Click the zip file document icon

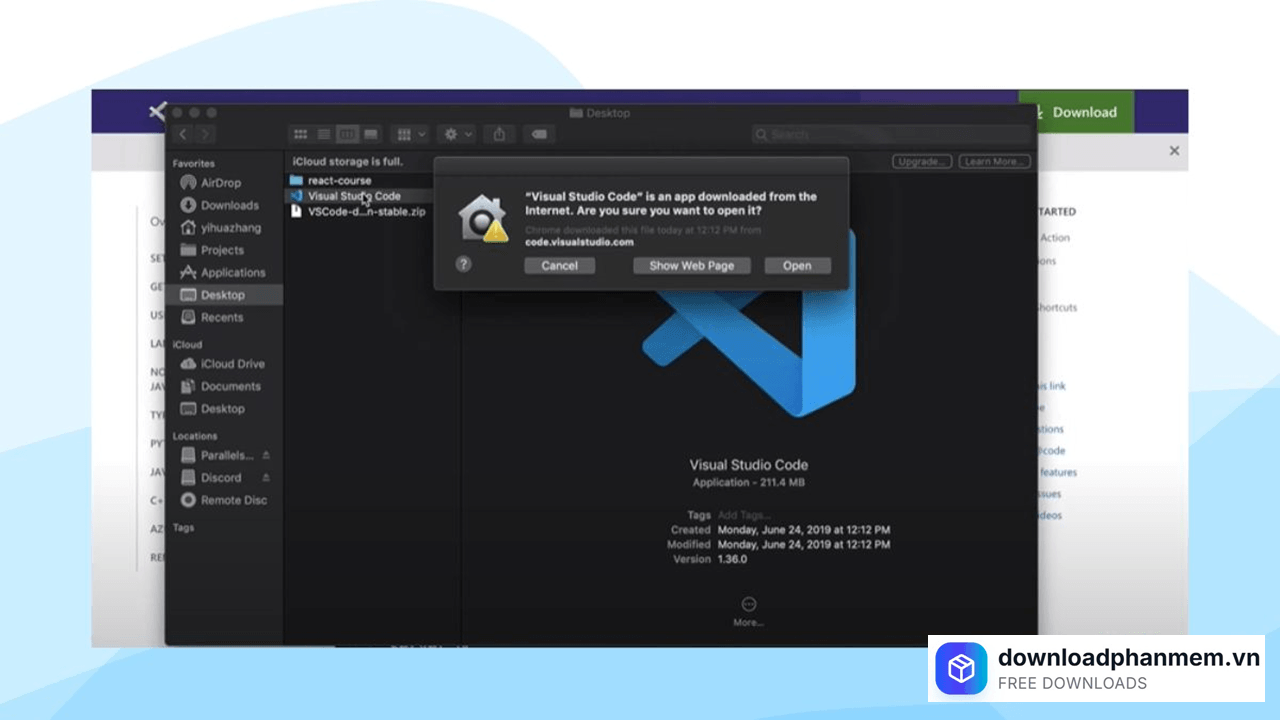pyautogui.click(x=296, y=212)
